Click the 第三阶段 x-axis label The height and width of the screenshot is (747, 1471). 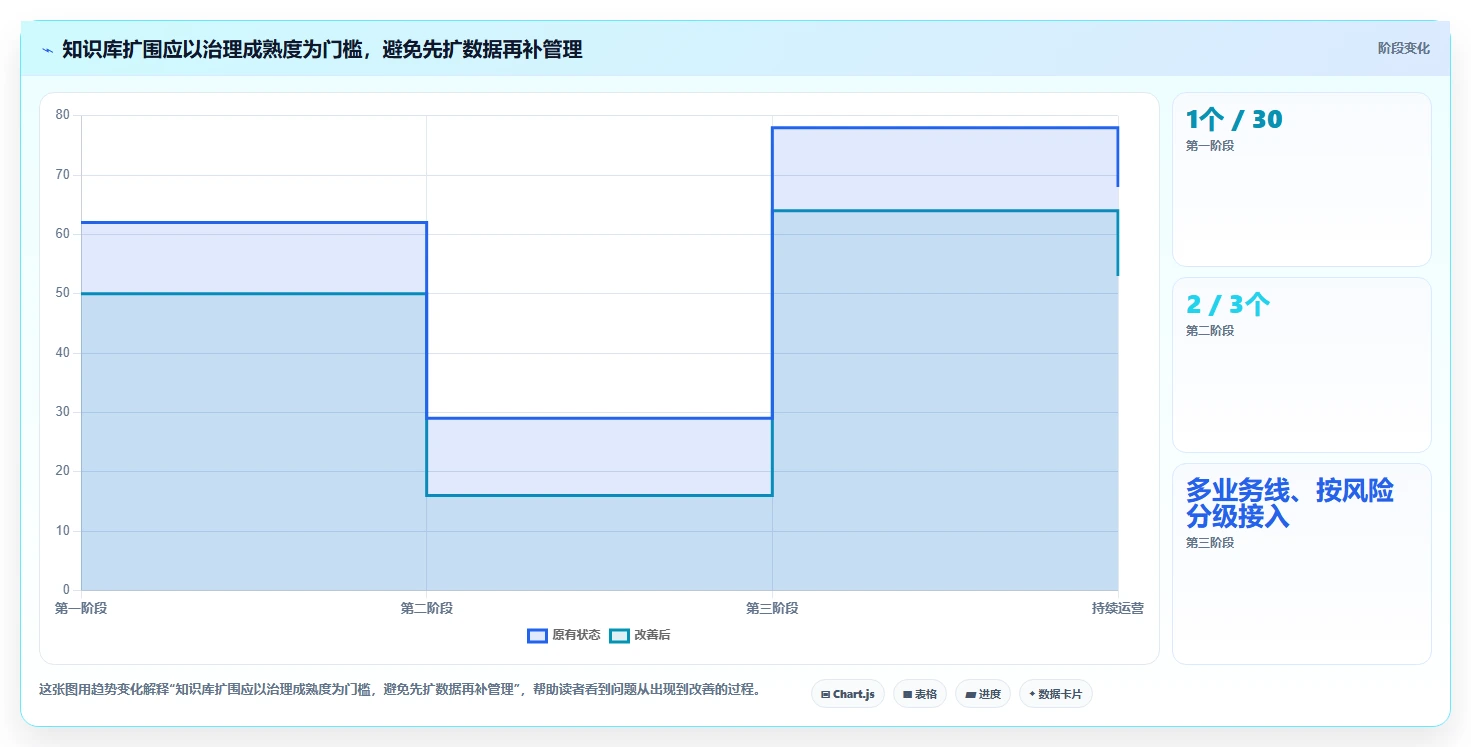(x=772, y=608)
